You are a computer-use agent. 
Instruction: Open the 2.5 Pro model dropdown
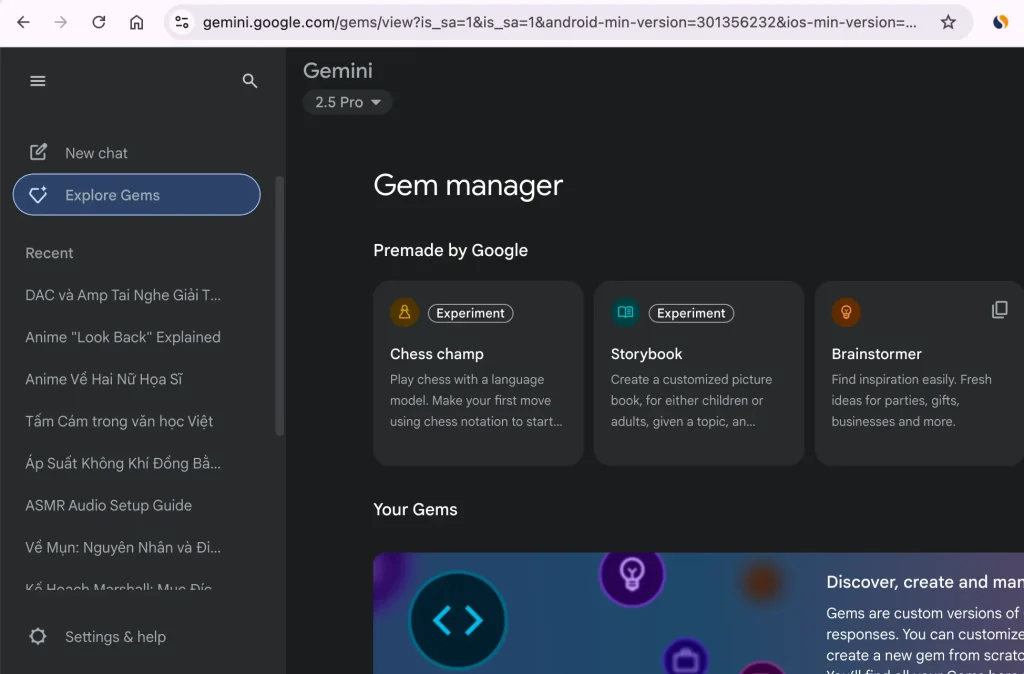tap(347, 102)
